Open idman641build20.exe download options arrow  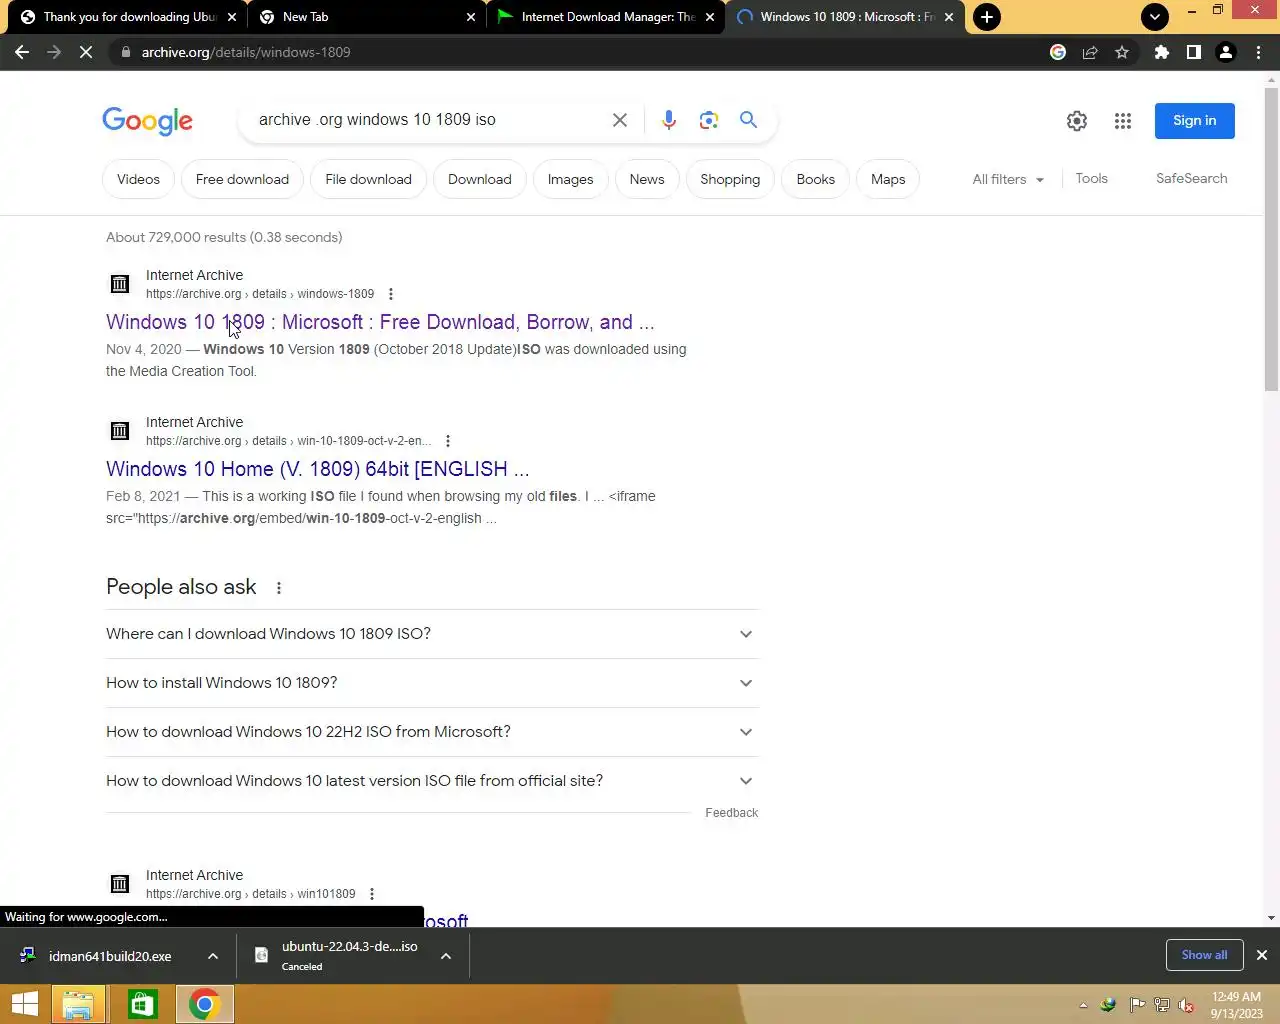[213, 956]
